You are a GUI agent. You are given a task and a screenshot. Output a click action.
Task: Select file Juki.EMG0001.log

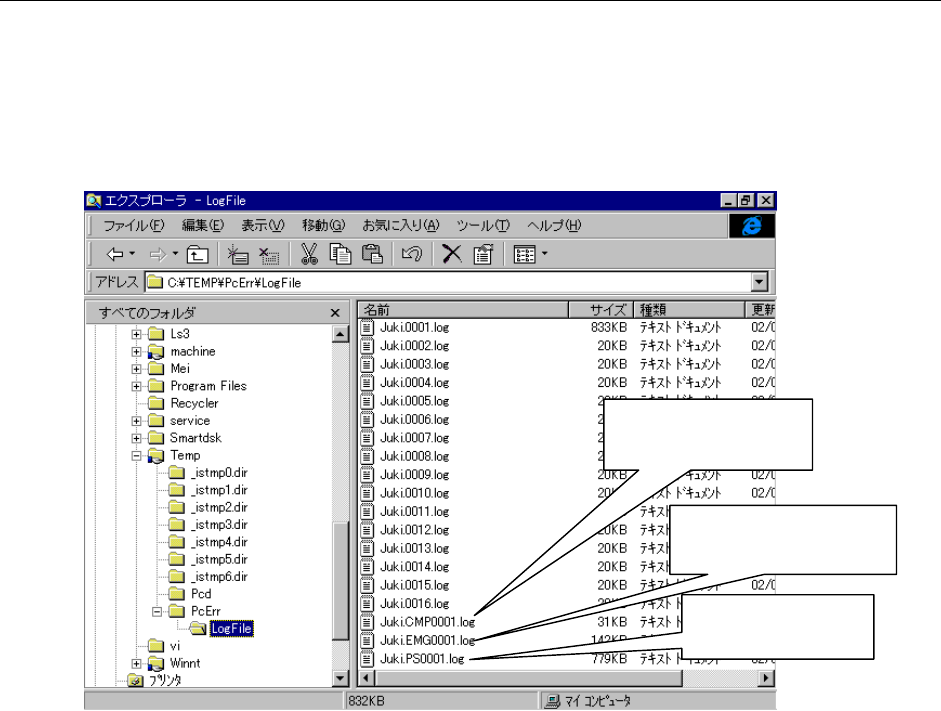427,641
